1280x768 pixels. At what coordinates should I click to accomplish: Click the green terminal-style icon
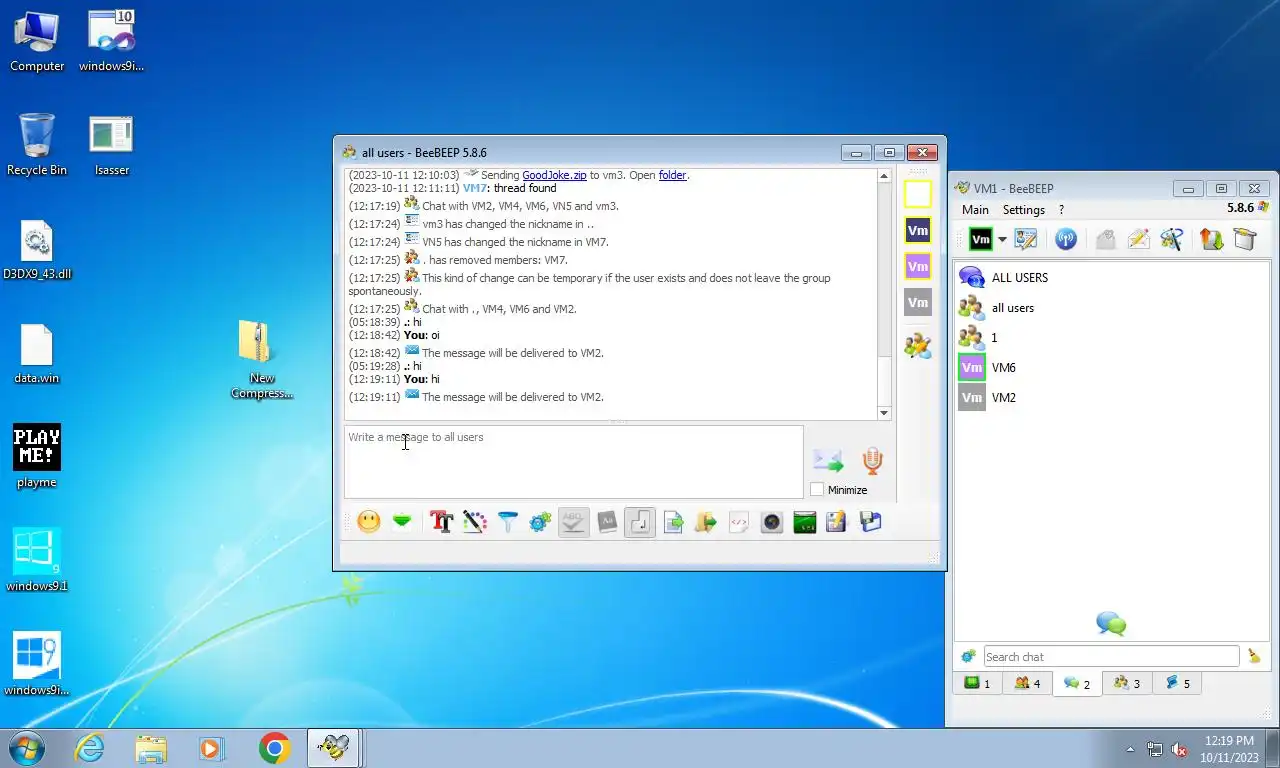[x=805, y=522]
